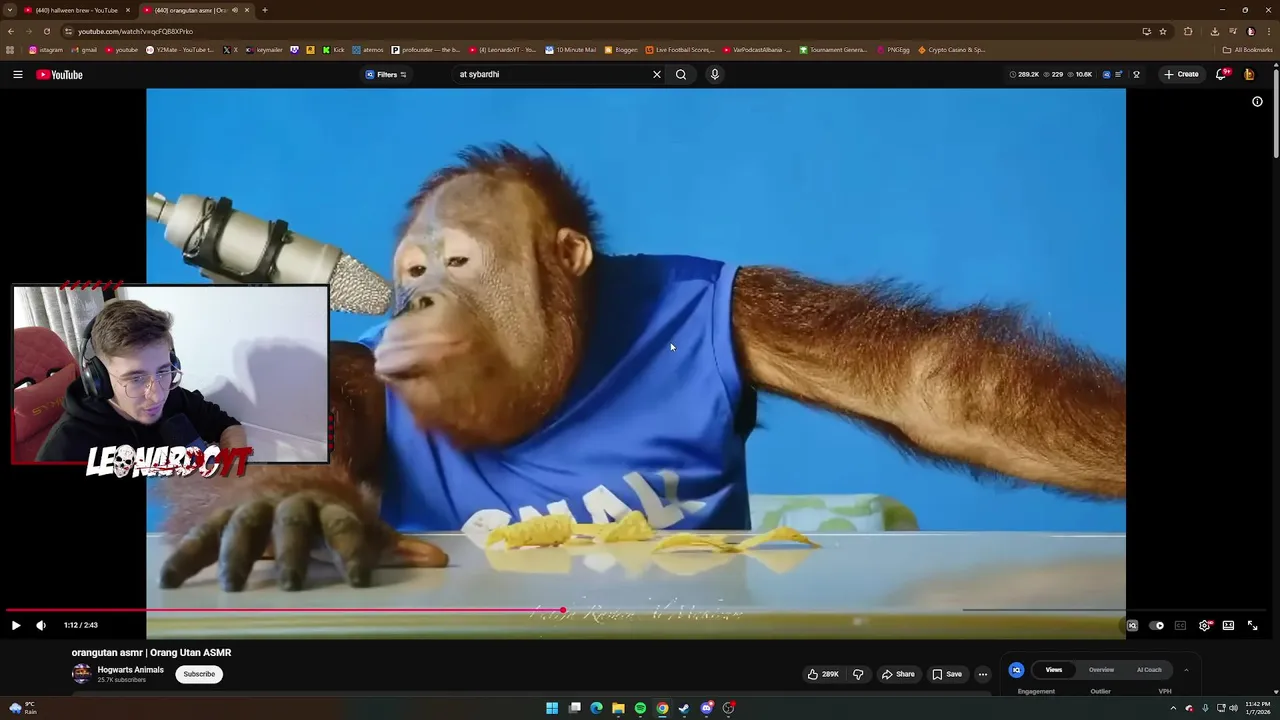The height and width of the screenshot is (720, 1280).
Task: Open the YouTube notifications bell
Action: (1222, 74)
